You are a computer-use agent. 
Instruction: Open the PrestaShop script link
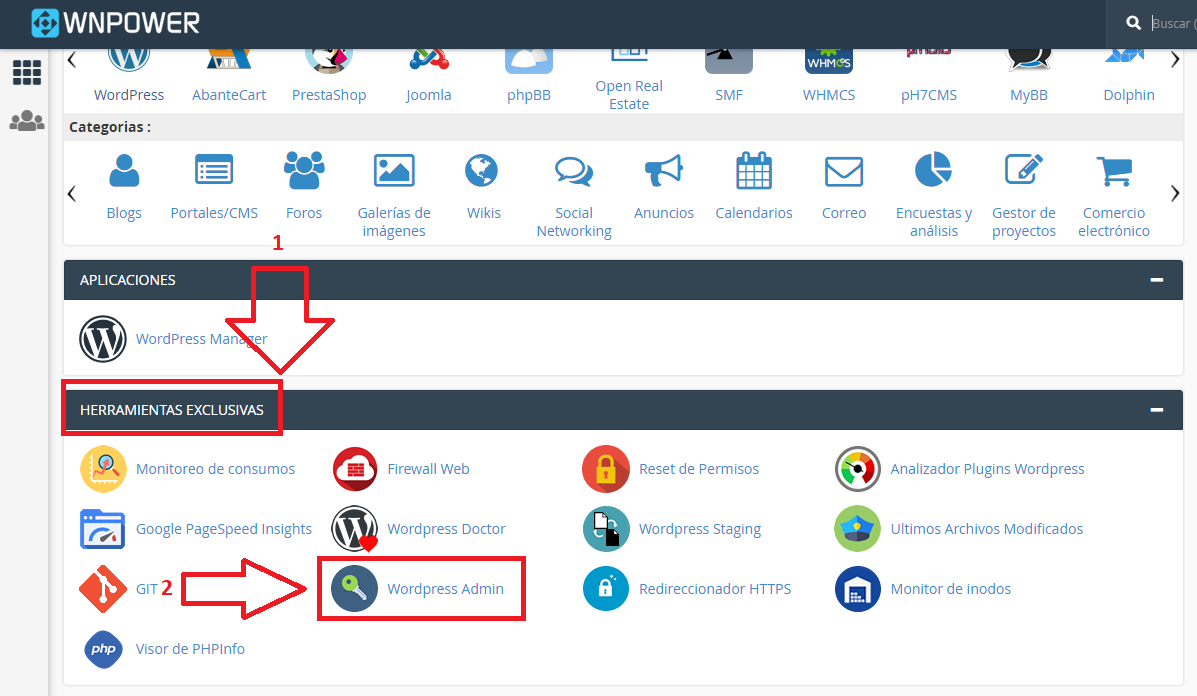point(329,95)
